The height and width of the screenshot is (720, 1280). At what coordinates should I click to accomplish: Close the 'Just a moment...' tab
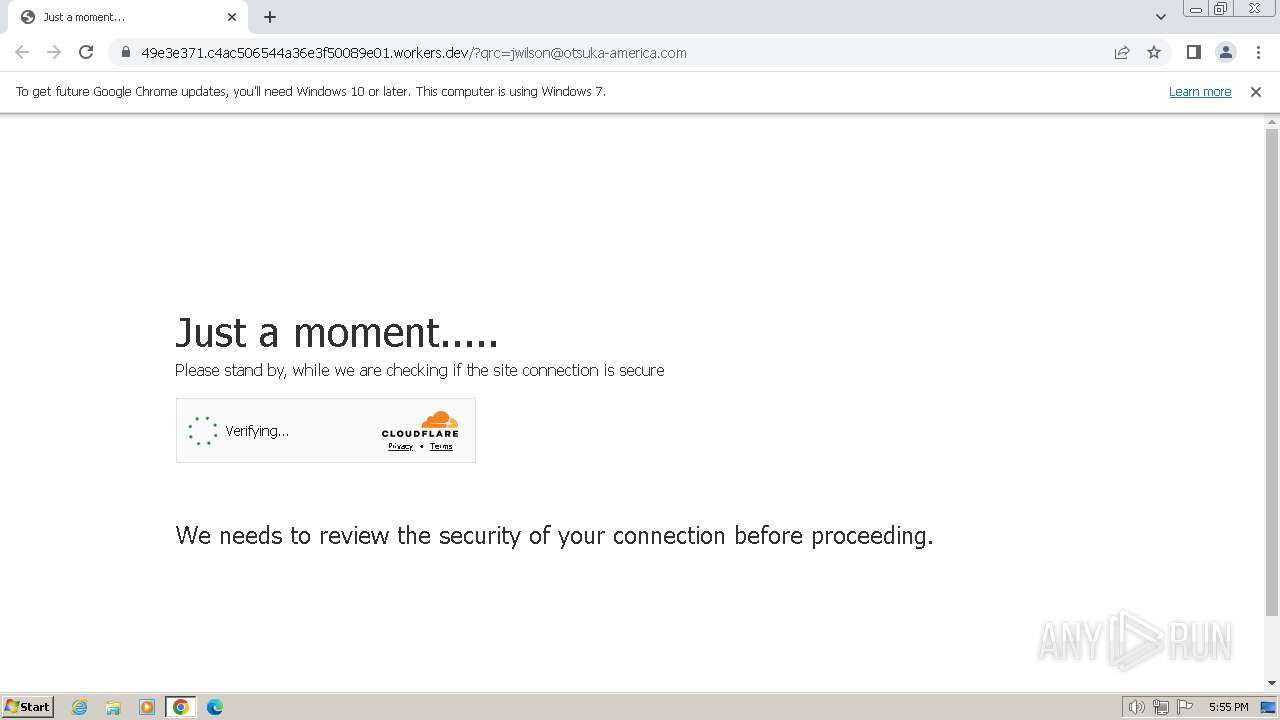coord(232,17)
